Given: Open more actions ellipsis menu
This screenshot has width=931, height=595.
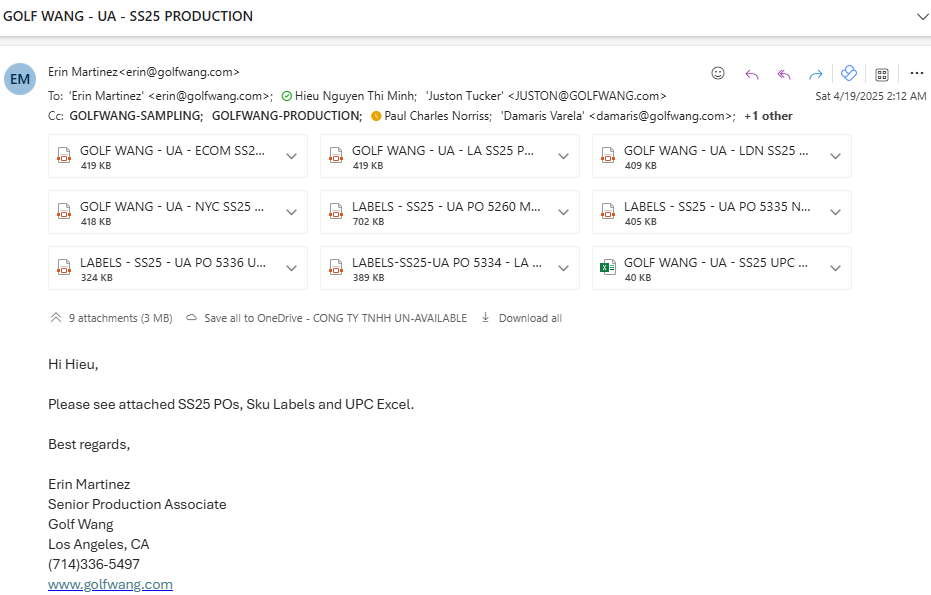Looking at the screenshot, I should coord(917,73).
